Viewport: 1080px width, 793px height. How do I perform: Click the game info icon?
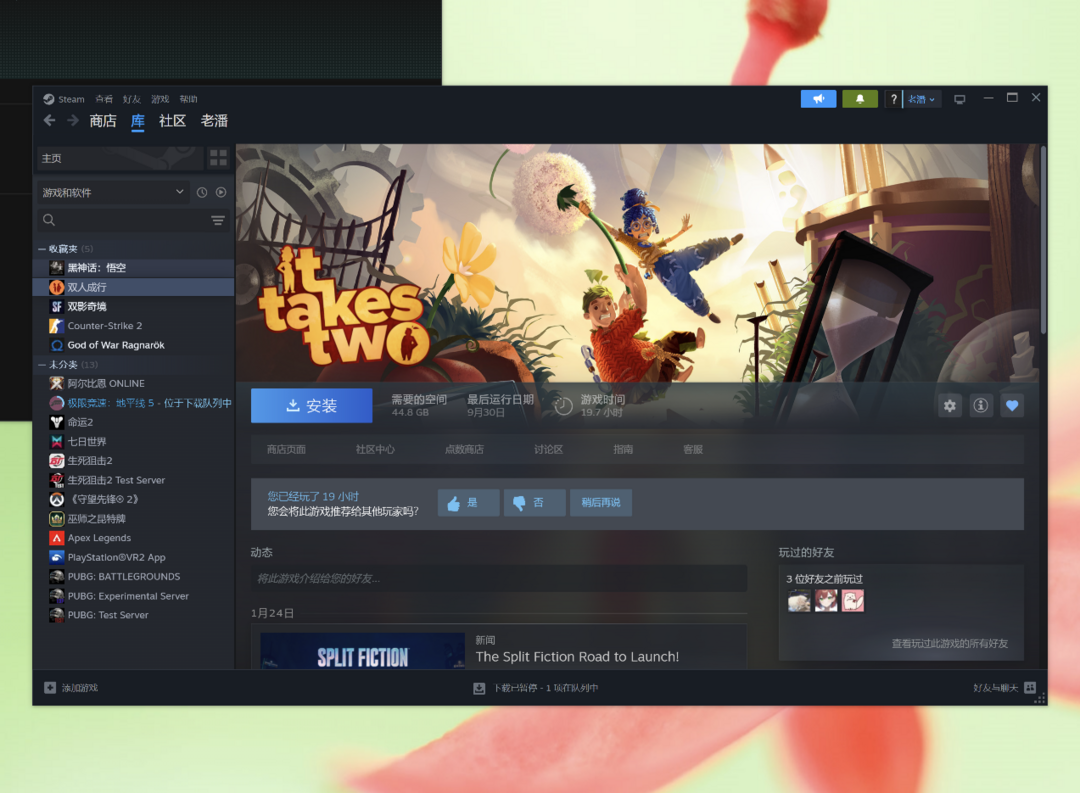tap(981, 405)
